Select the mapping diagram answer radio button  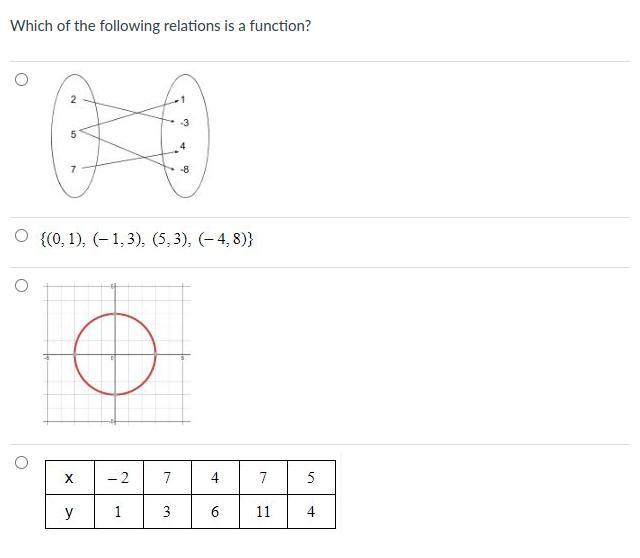coord(21,81)
